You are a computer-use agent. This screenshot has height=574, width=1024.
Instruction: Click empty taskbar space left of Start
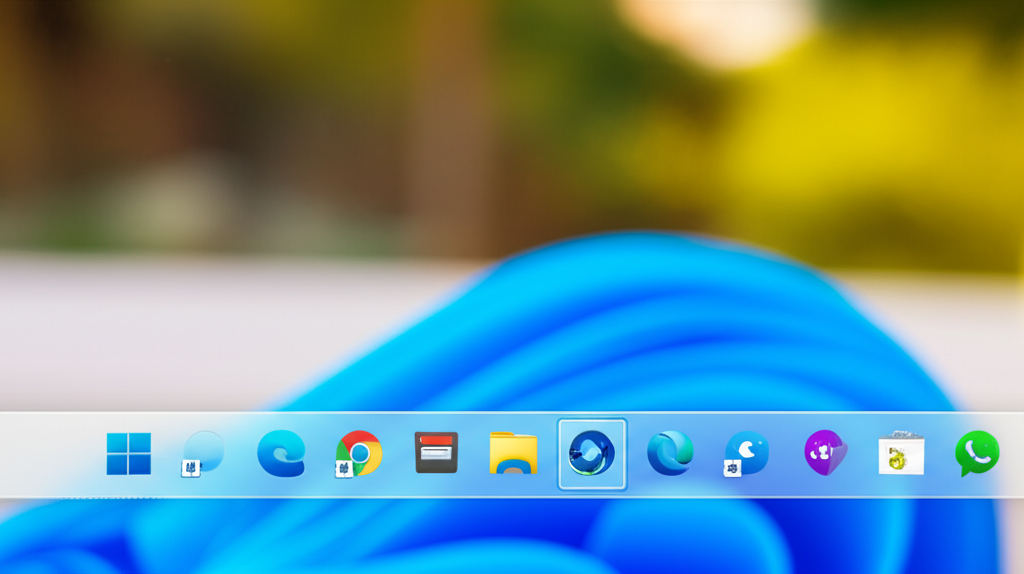coord(50,455)
